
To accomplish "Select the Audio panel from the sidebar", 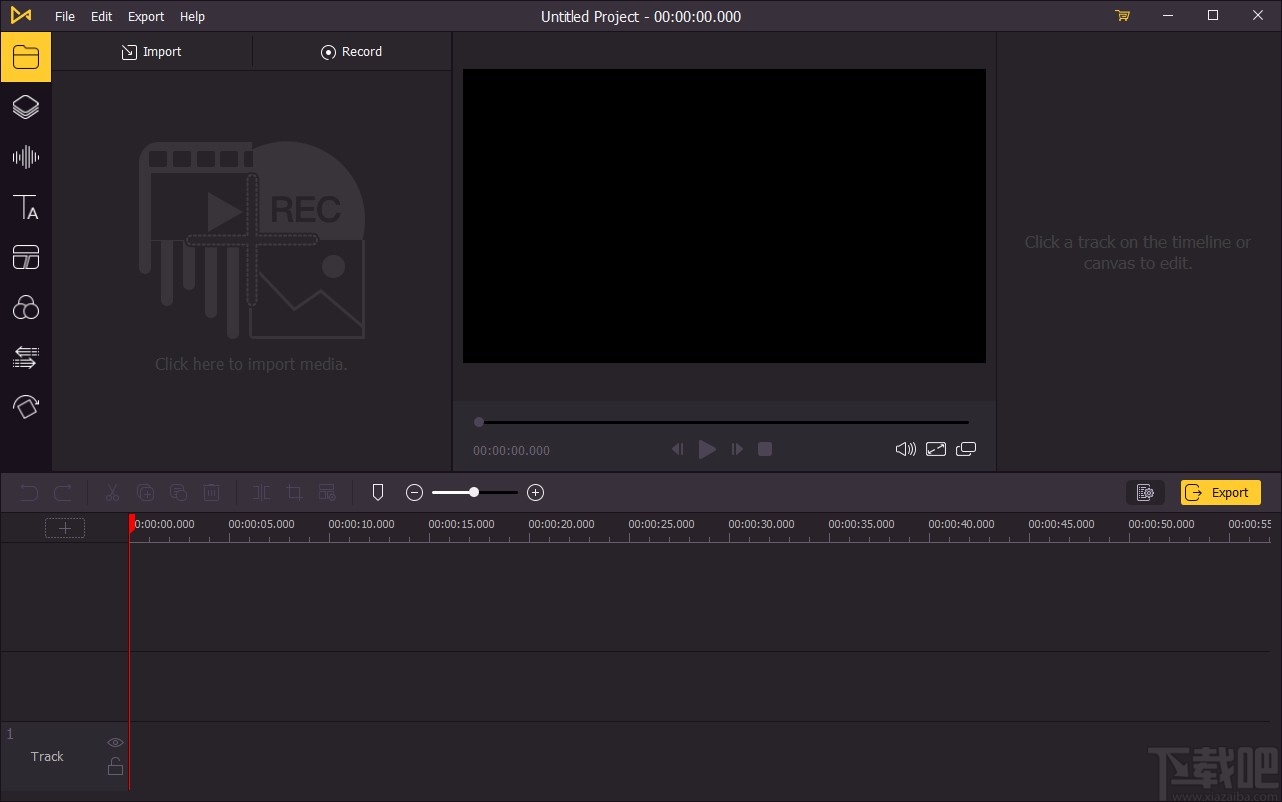I will coord(26,156).
